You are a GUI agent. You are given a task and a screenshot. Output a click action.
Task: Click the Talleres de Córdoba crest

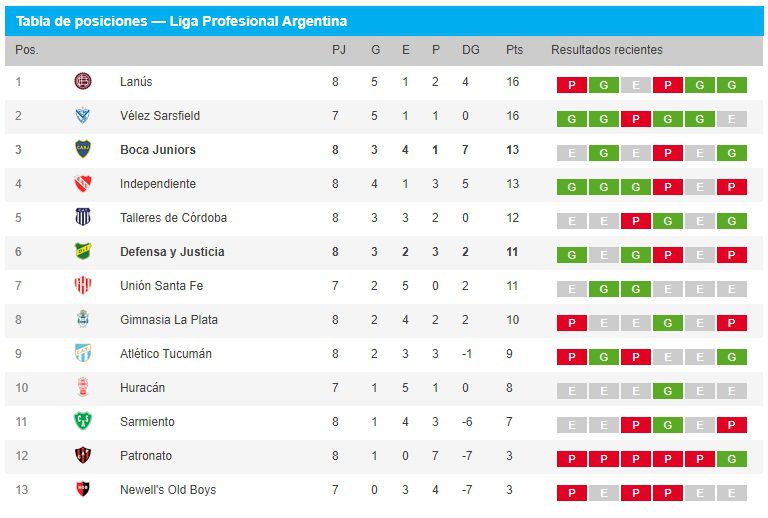click(83, 217)
